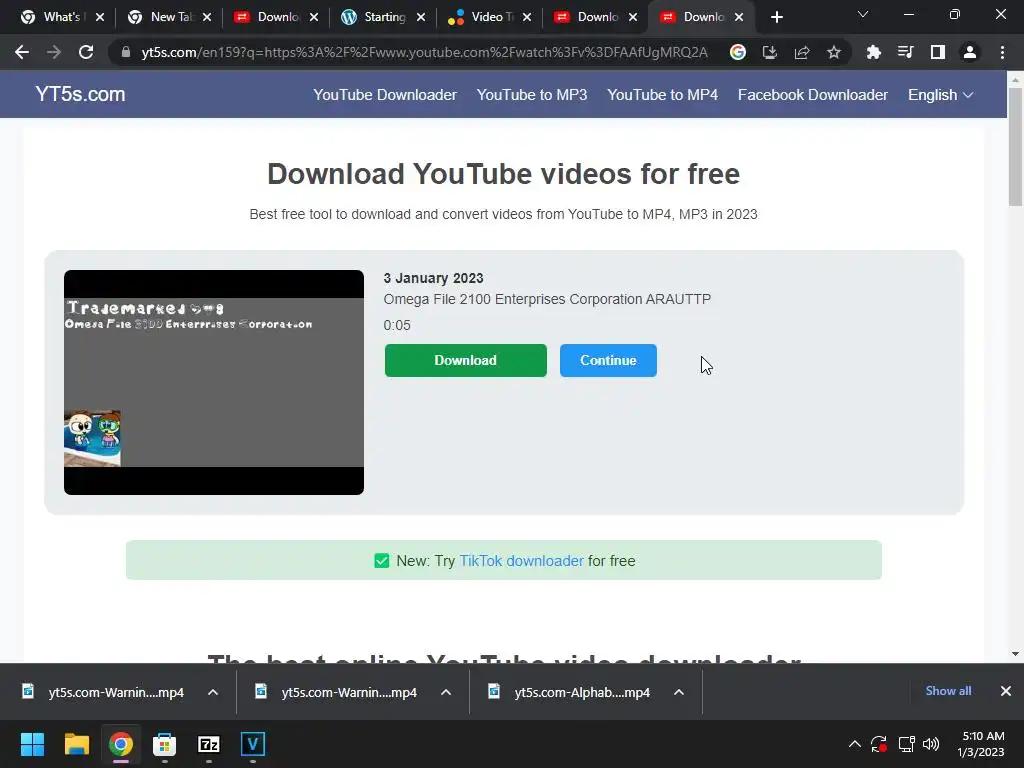Expand options for Alphab download
1024x768 pixels.
(679, 692)
